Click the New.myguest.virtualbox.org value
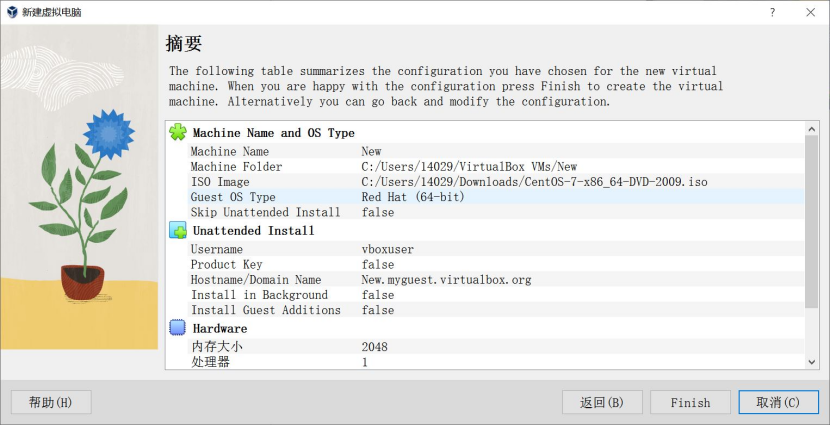This screenshot has width=831, height=426. pyautogui.click(x=446, y=279)
